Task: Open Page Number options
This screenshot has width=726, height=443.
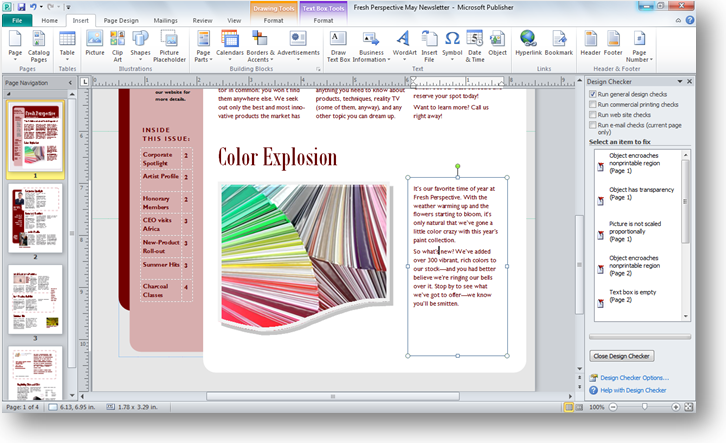Action: (x=639, y=46)
